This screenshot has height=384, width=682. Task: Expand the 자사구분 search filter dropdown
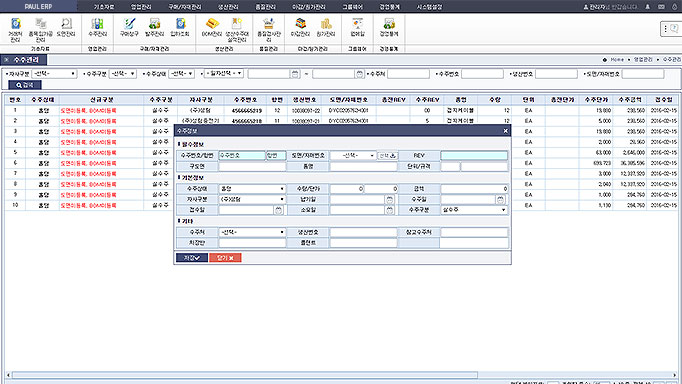click(x=55, y=74)
